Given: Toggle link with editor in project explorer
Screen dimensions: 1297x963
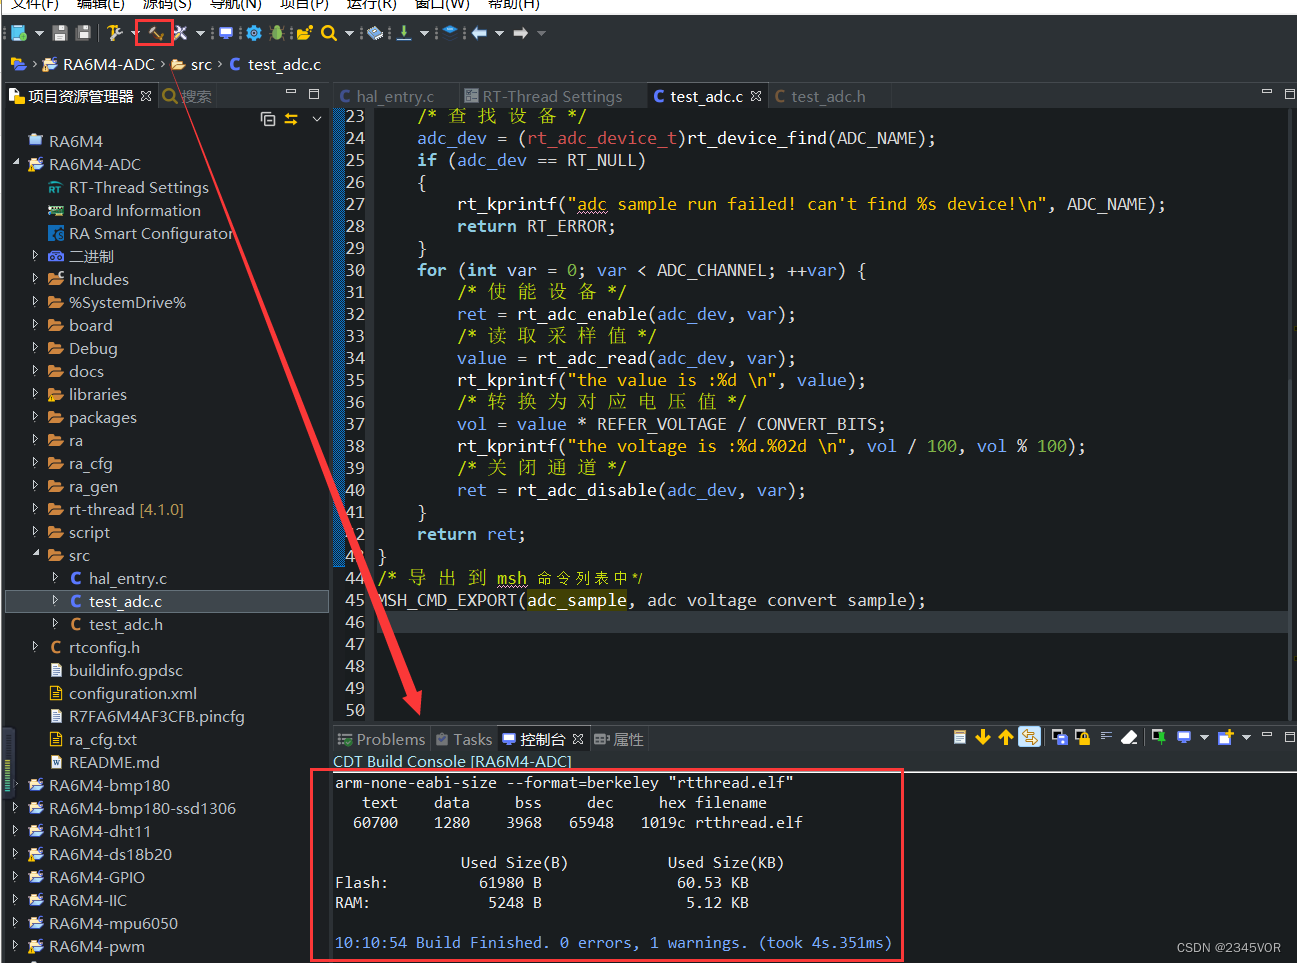Looking at the screenshot, I should pos(291,119).
